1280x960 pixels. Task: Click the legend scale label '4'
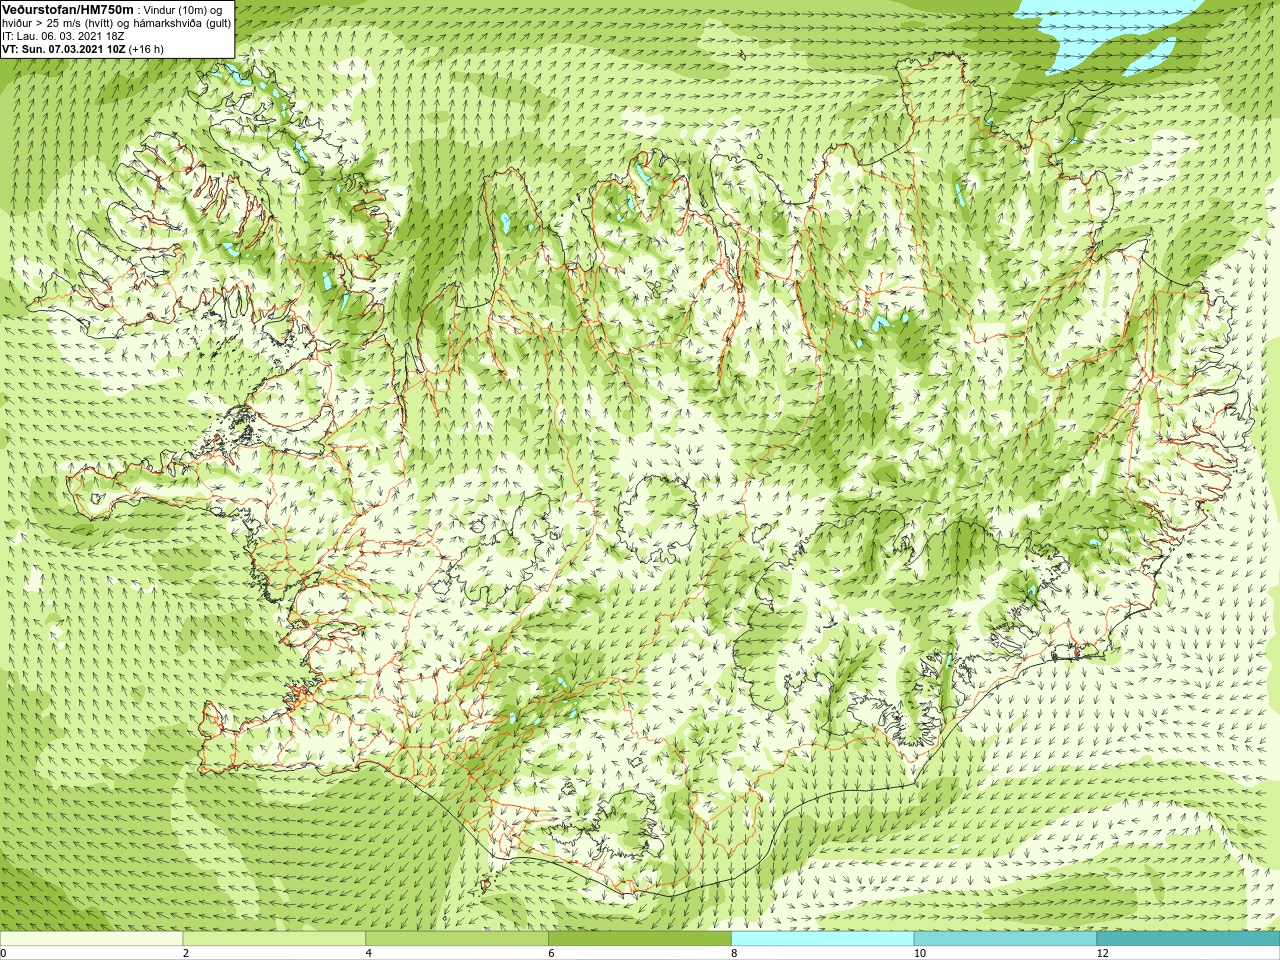click(369, 953)
